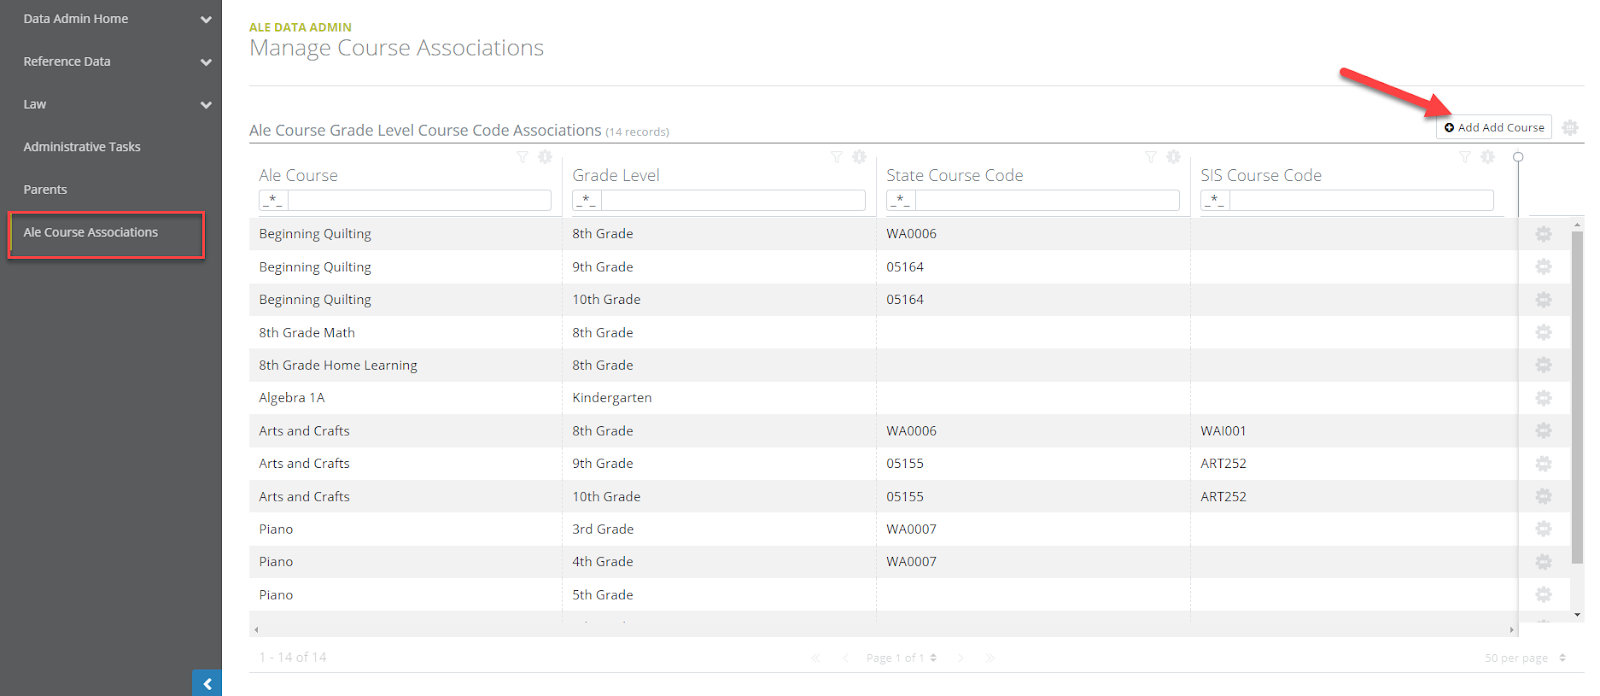
Task: Open Administrative Tasks in the sidebar
Action: [82, 147]
